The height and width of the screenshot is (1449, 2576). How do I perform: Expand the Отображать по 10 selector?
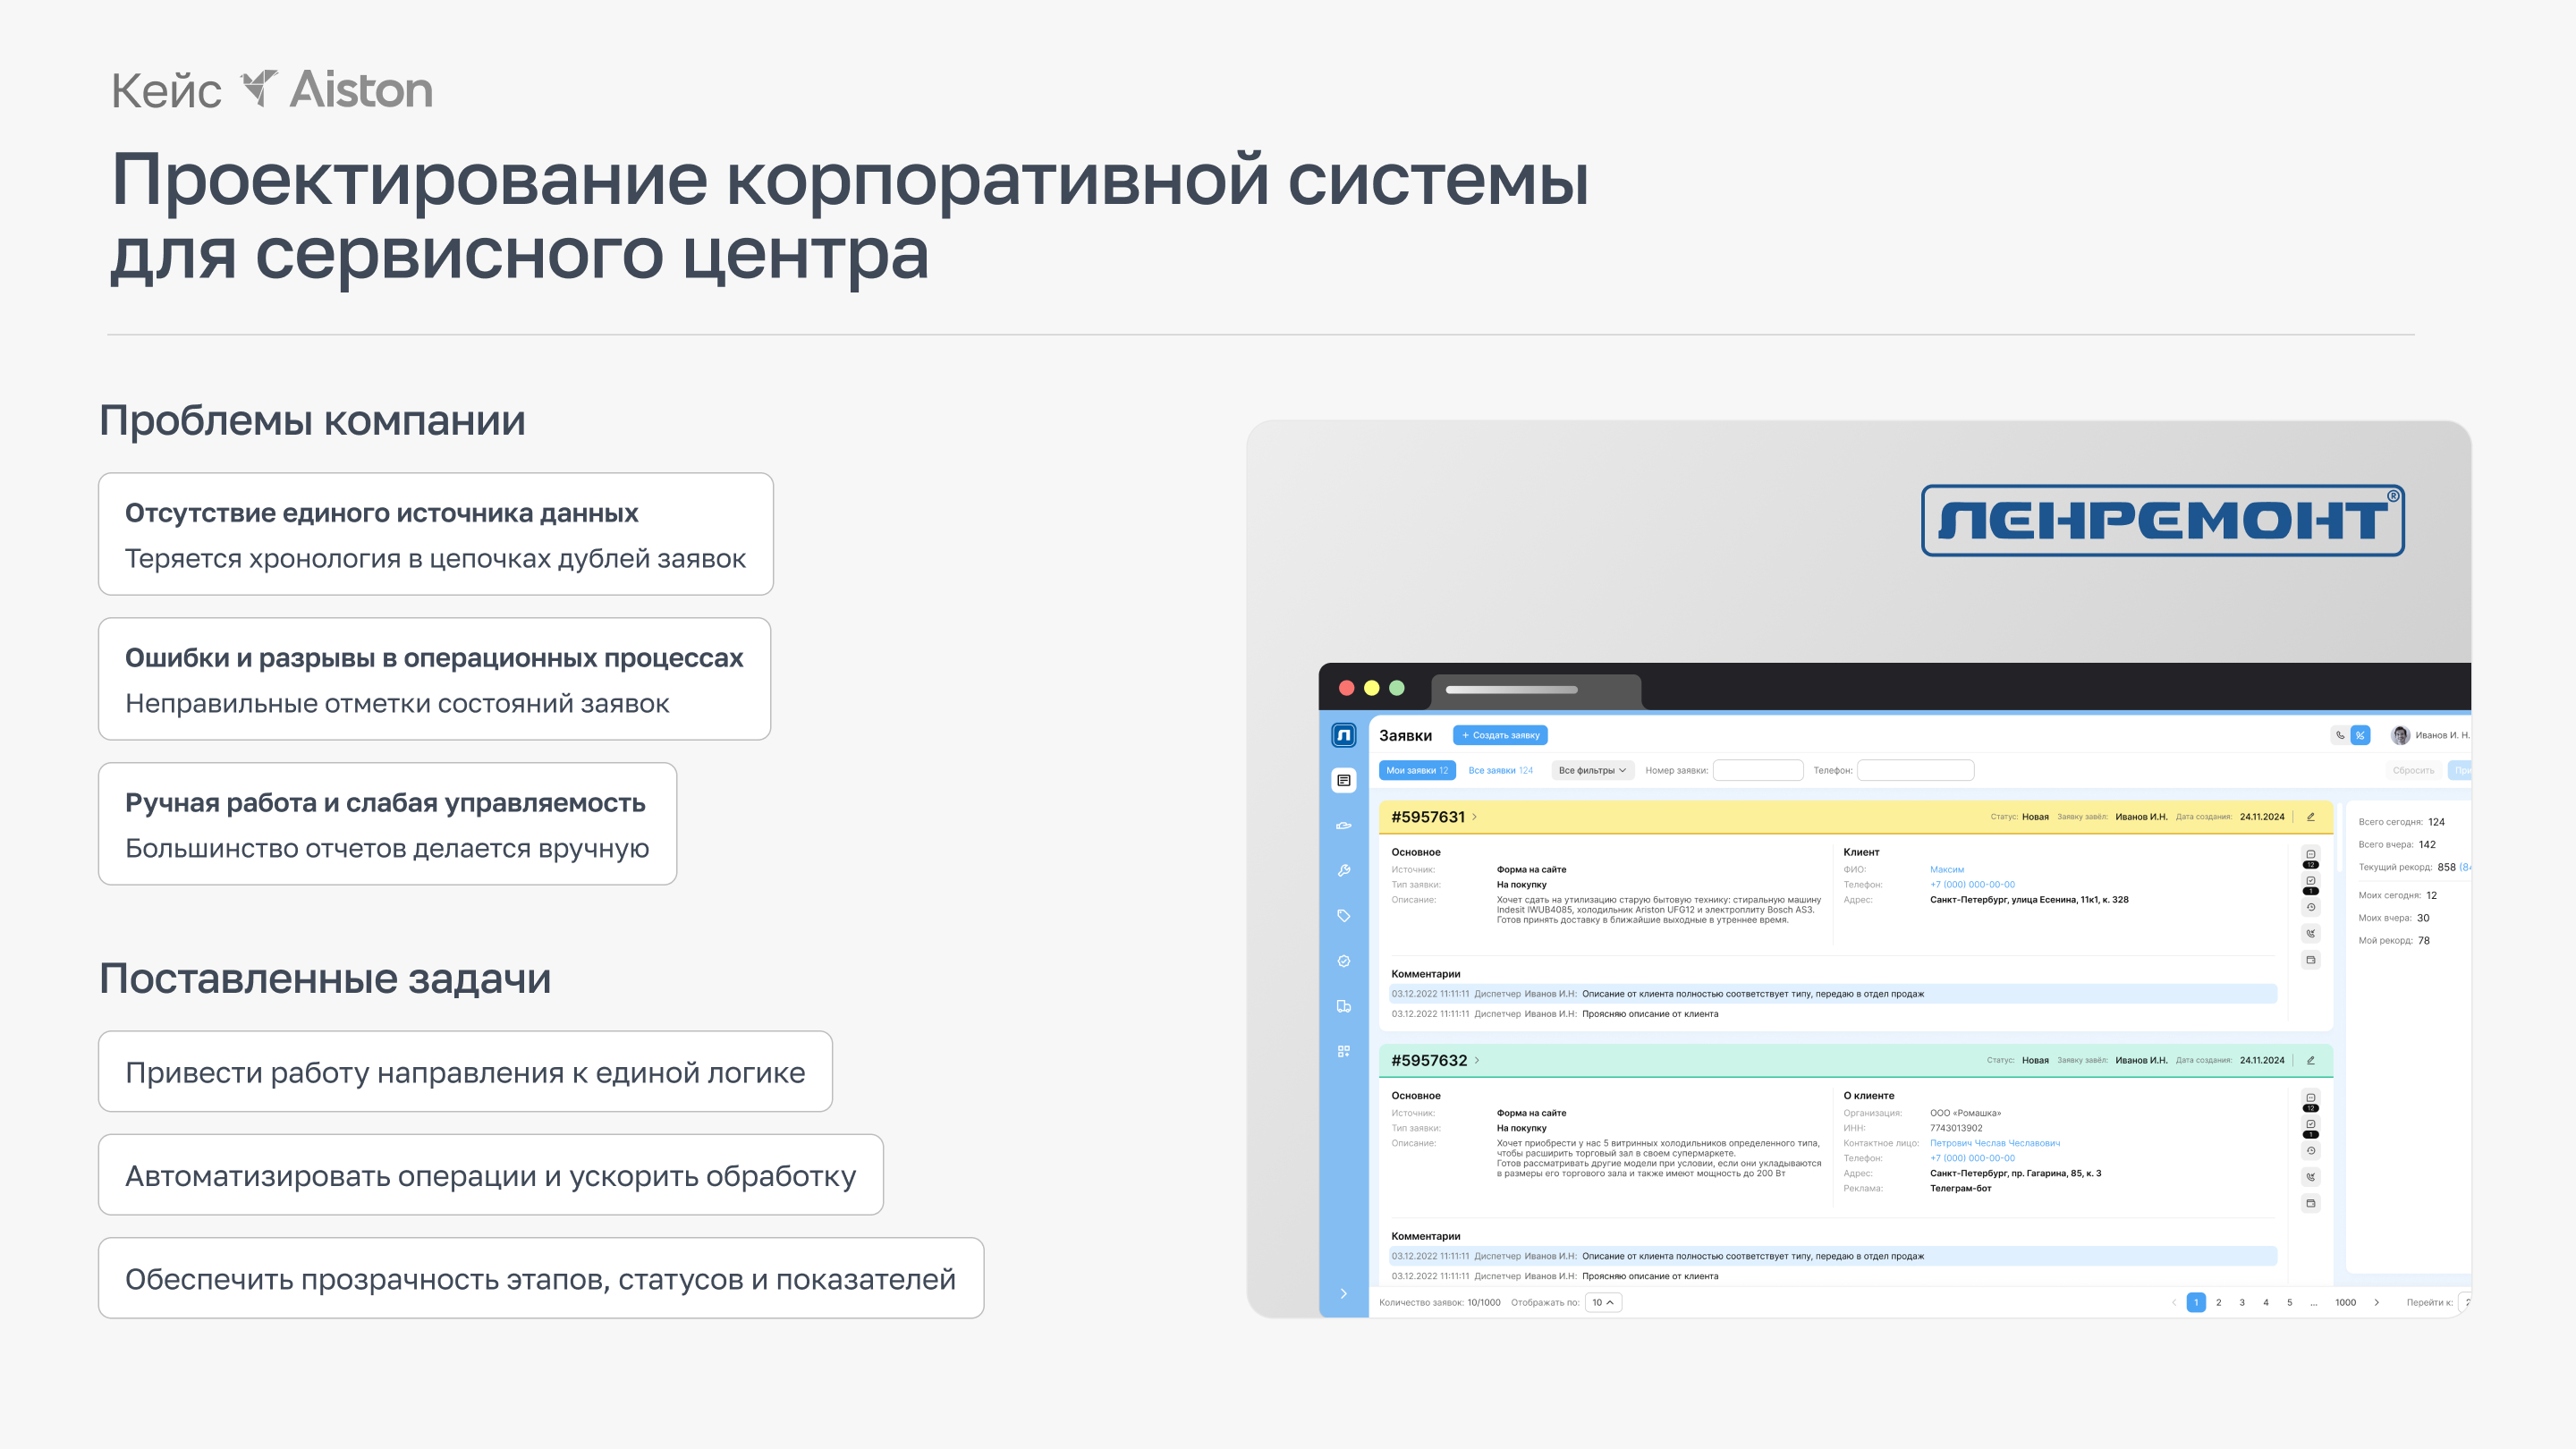[x=1602, y=1302]
